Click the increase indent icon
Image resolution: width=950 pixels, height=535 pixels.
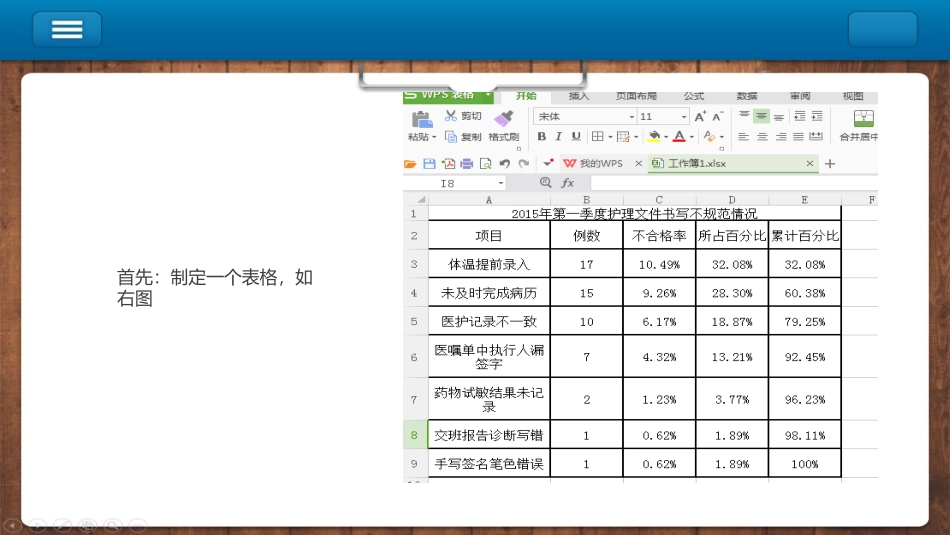point(817,116)
